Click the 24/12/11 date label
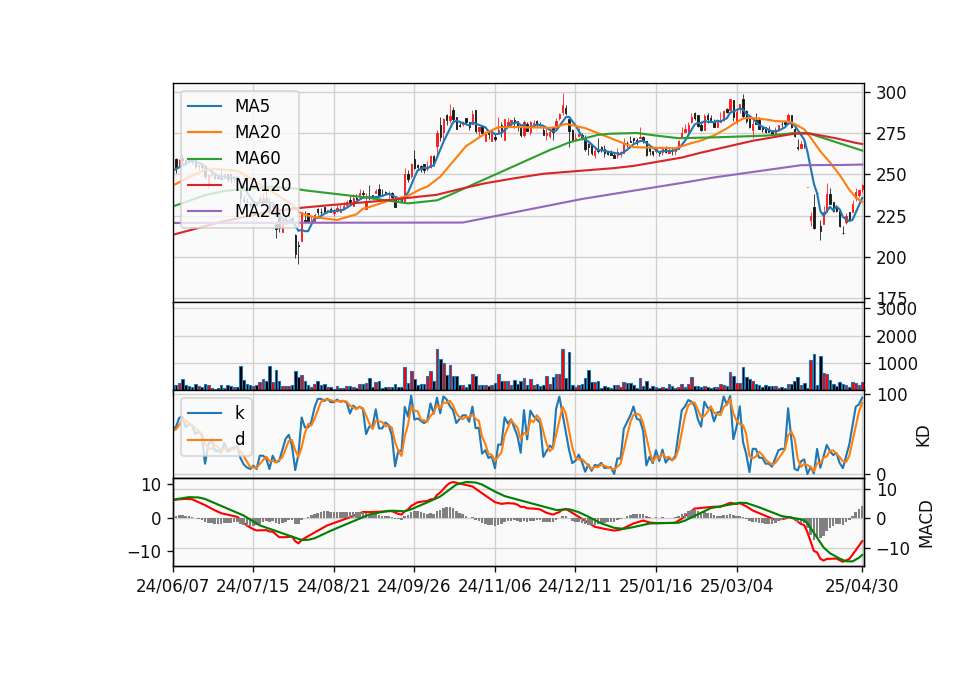 pyautogui.click(x=574, y=586)
